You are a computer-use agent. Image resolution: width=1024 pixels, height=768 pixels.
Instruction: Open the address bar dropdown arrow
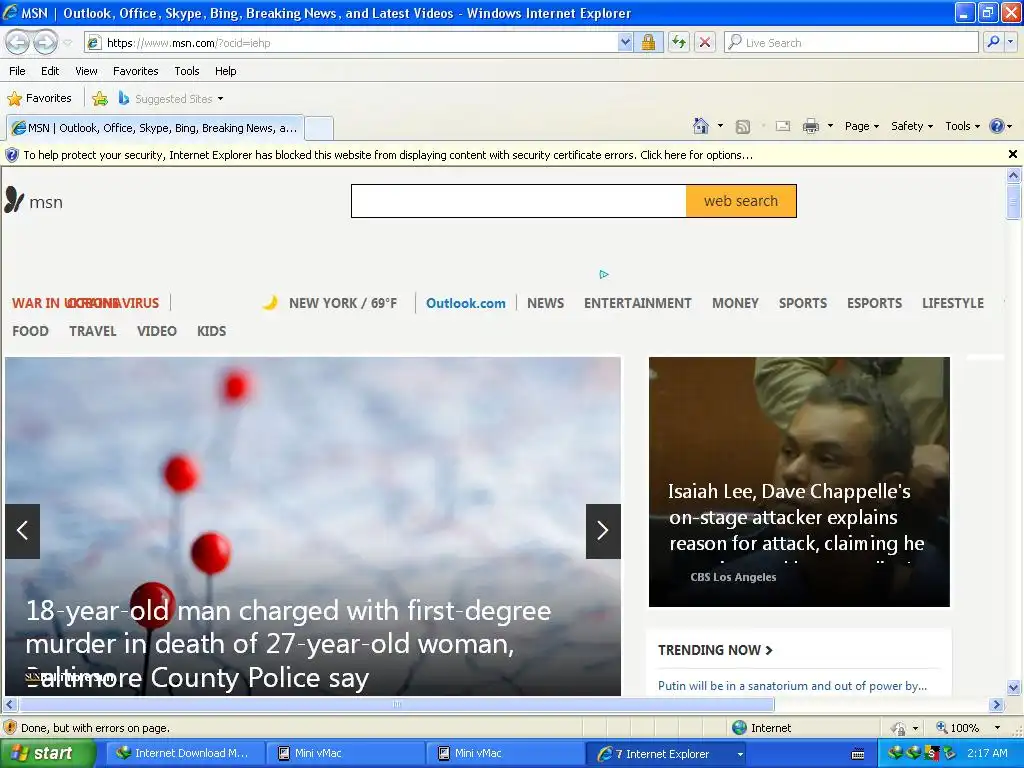(x=625, y=42)
